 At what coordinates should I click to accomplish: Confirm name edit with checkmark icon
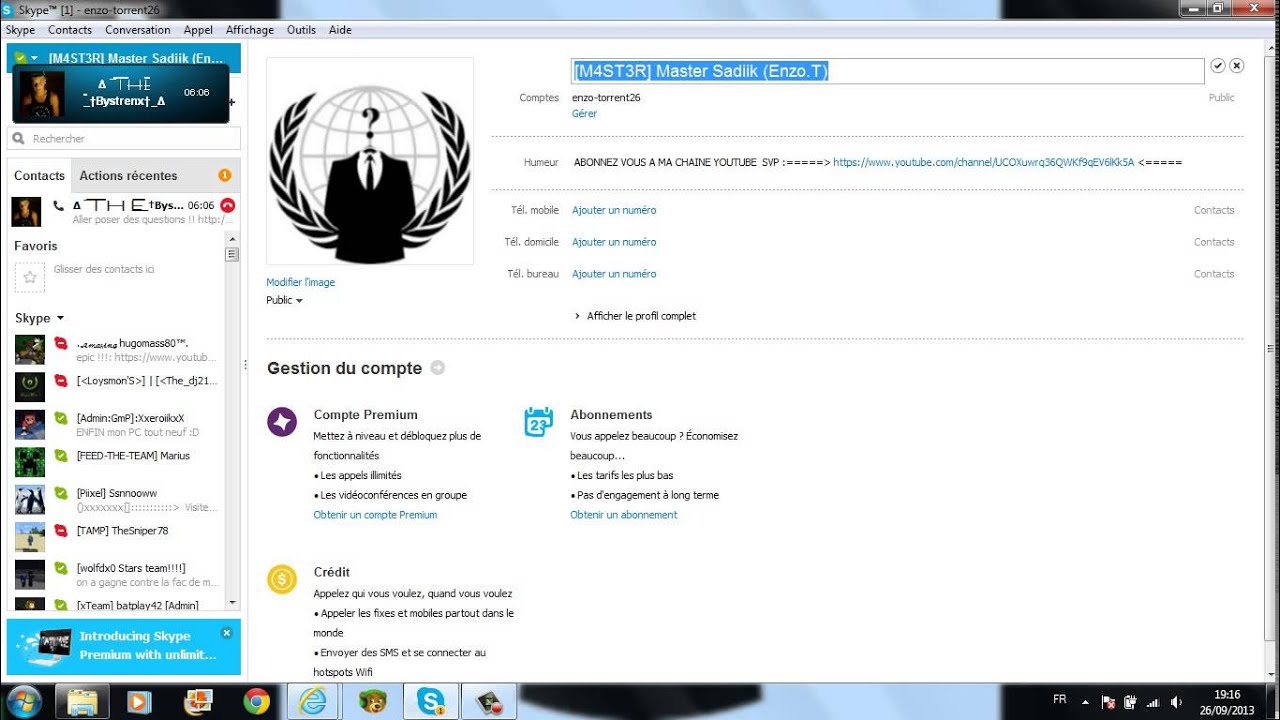1218,65
